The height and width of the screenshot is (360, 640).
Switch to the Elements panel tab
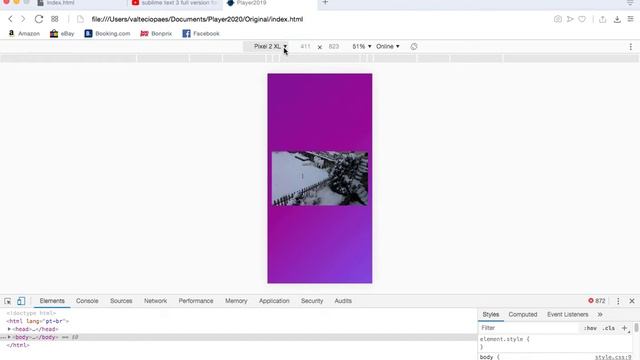[x=52, y=301]
